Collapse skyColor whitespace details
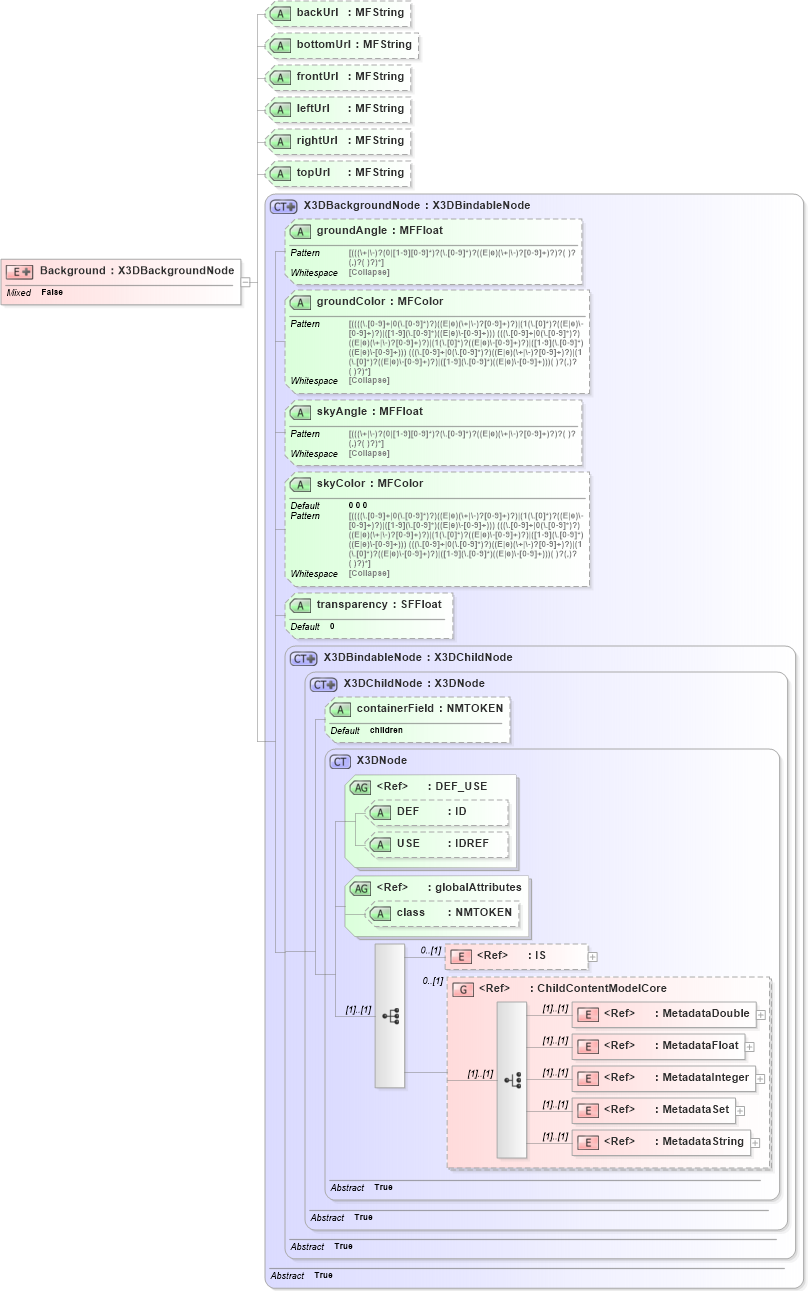 tap(369, 574)
